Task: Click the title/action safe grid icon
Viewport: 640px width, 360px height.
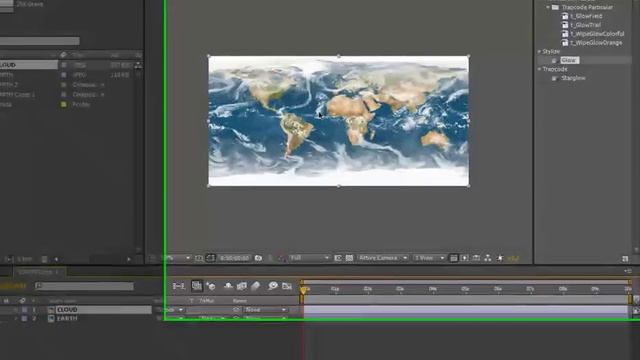Action: (x=199, y=258)
